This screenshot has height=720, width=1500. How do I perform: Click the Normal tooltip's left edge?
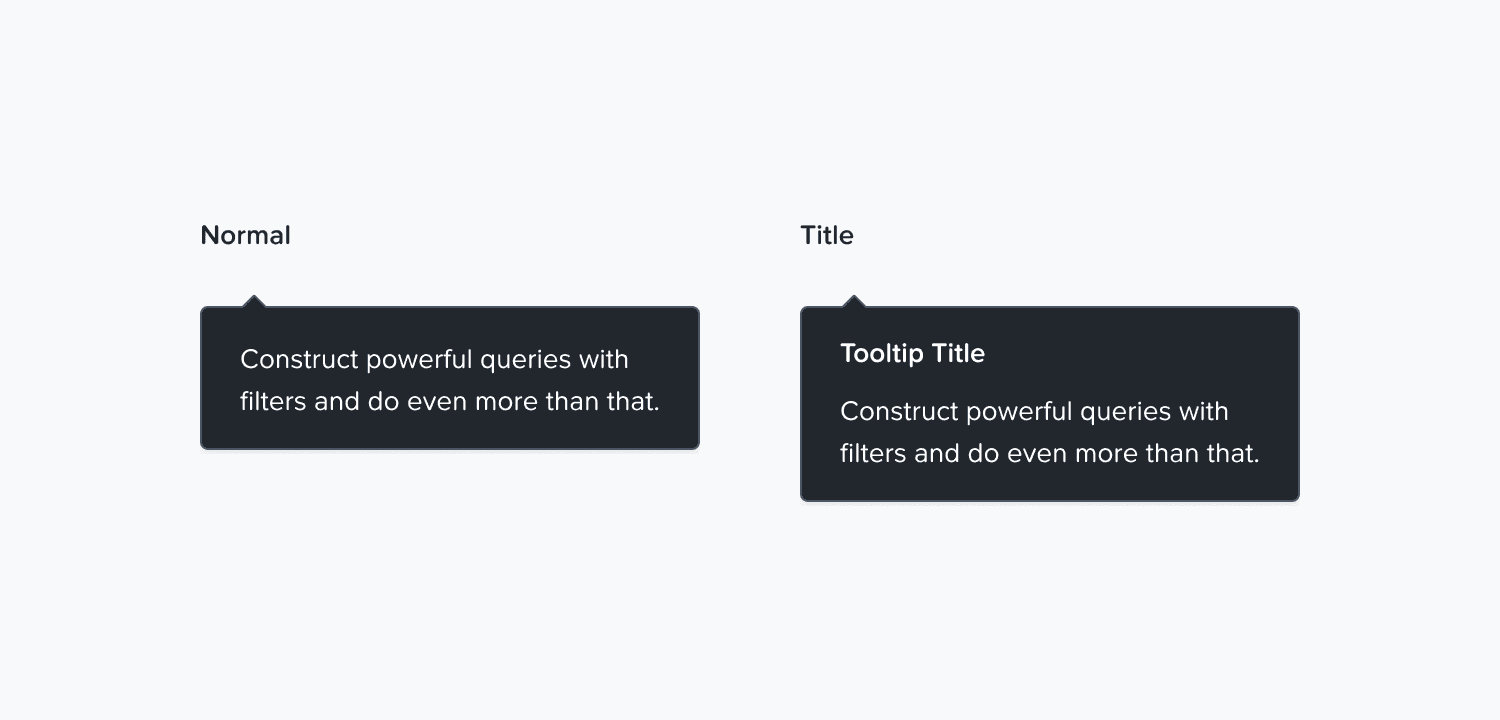pos(202,377)
